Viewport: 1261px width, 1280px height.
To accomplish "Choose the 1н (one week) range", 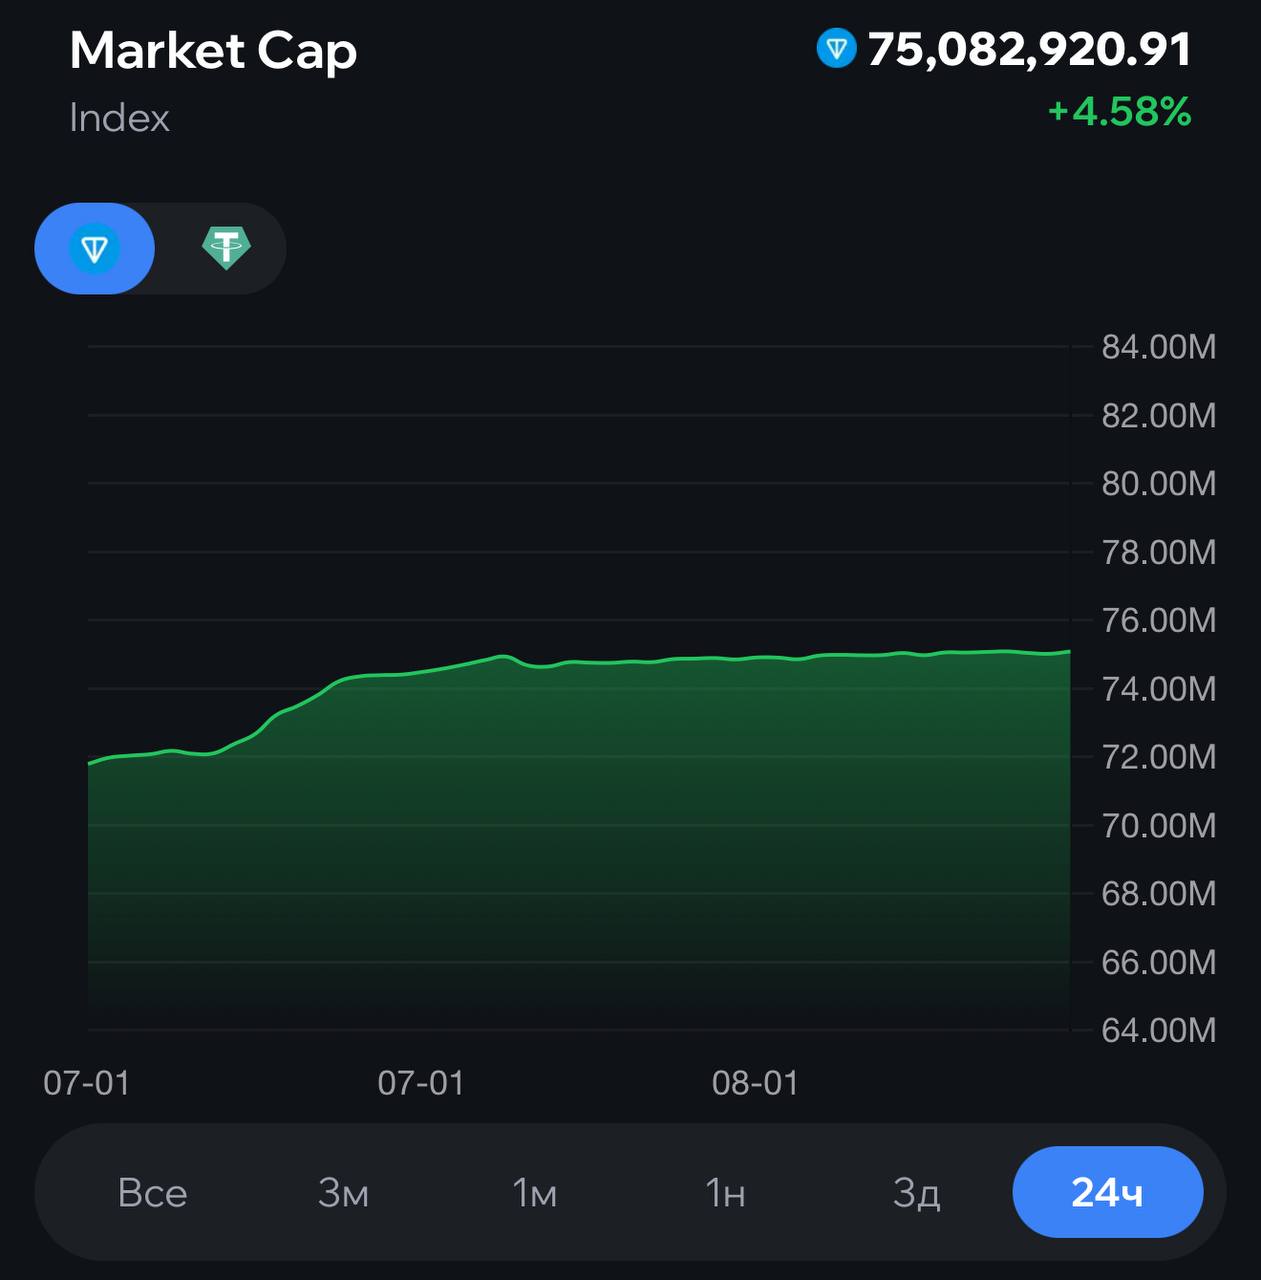I will pyautogui.click(x=725, y=1193).
